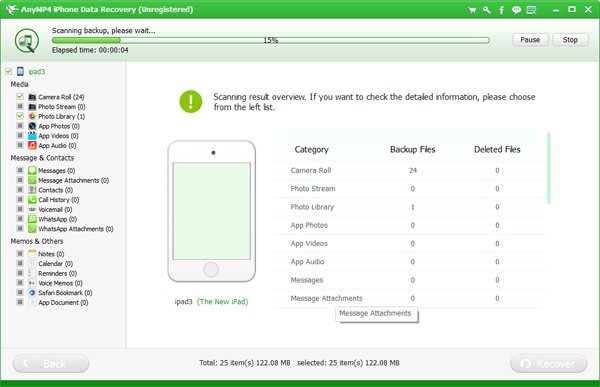Click the scanning progress bar

(x=271, y=40)
